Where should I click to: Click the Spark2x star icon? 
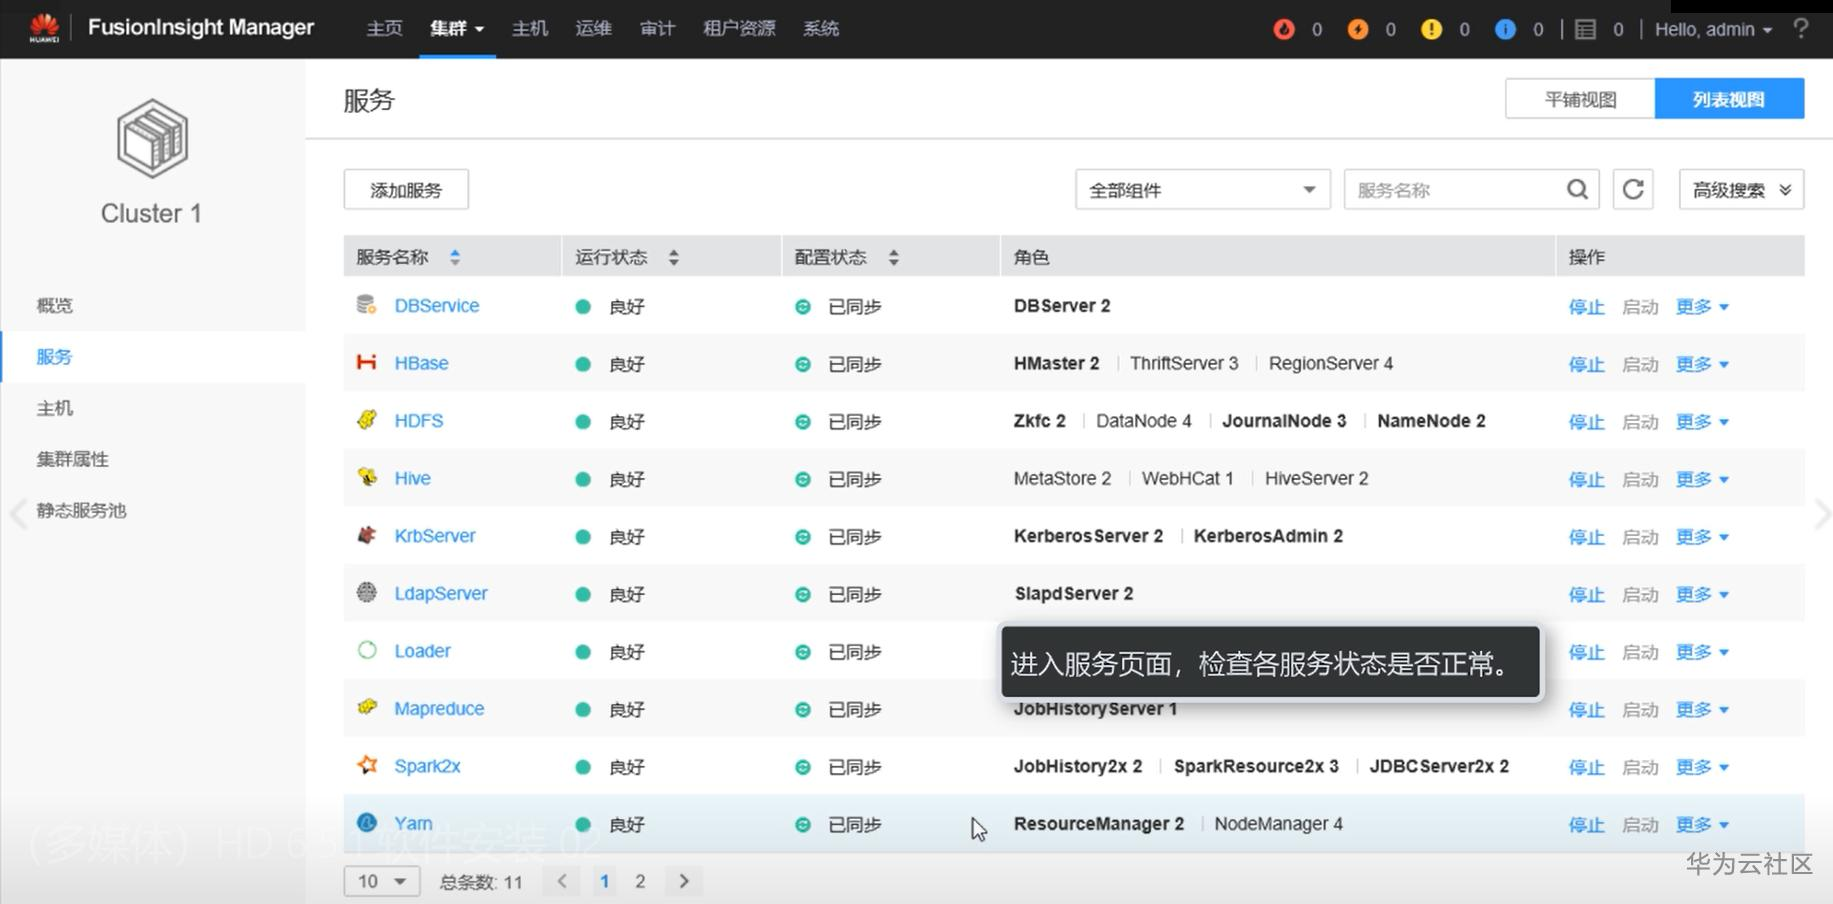coord(367,765)
